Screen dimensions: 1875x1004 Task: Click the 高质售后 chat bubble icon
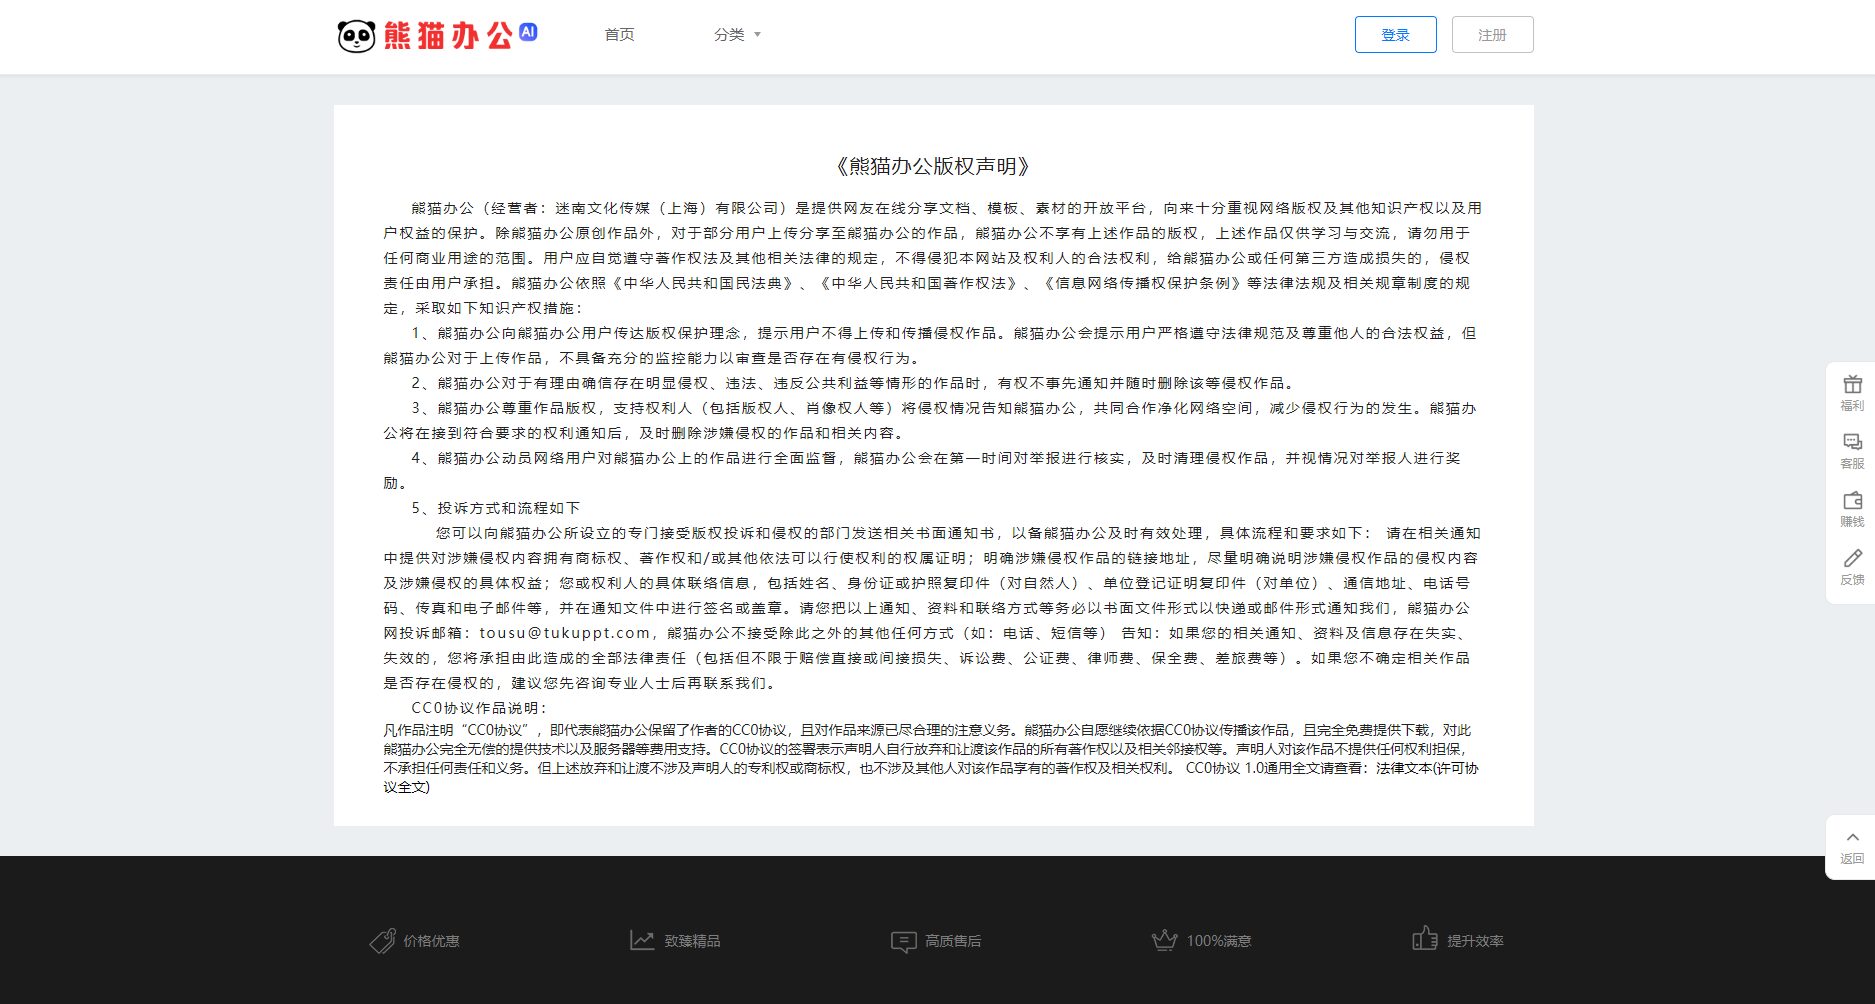[903, 940]
